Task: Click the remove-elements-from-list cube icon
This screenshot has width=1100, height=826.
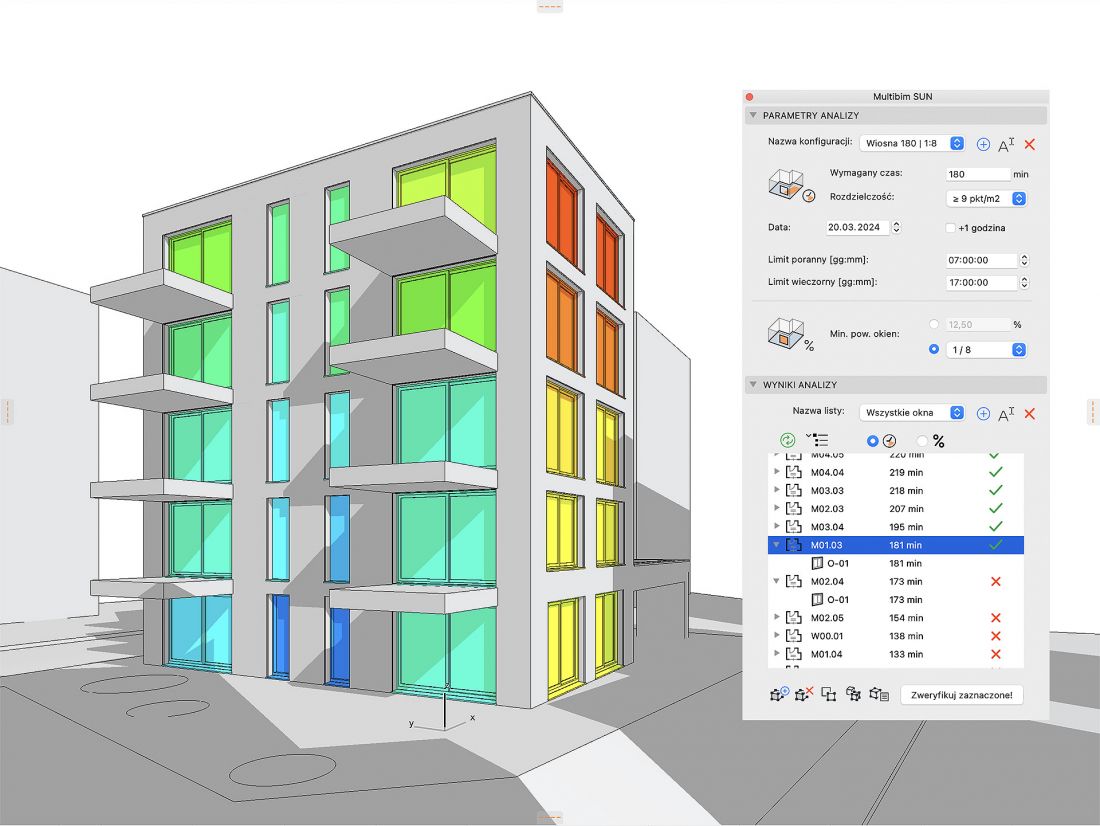Action: coord(804,694)
